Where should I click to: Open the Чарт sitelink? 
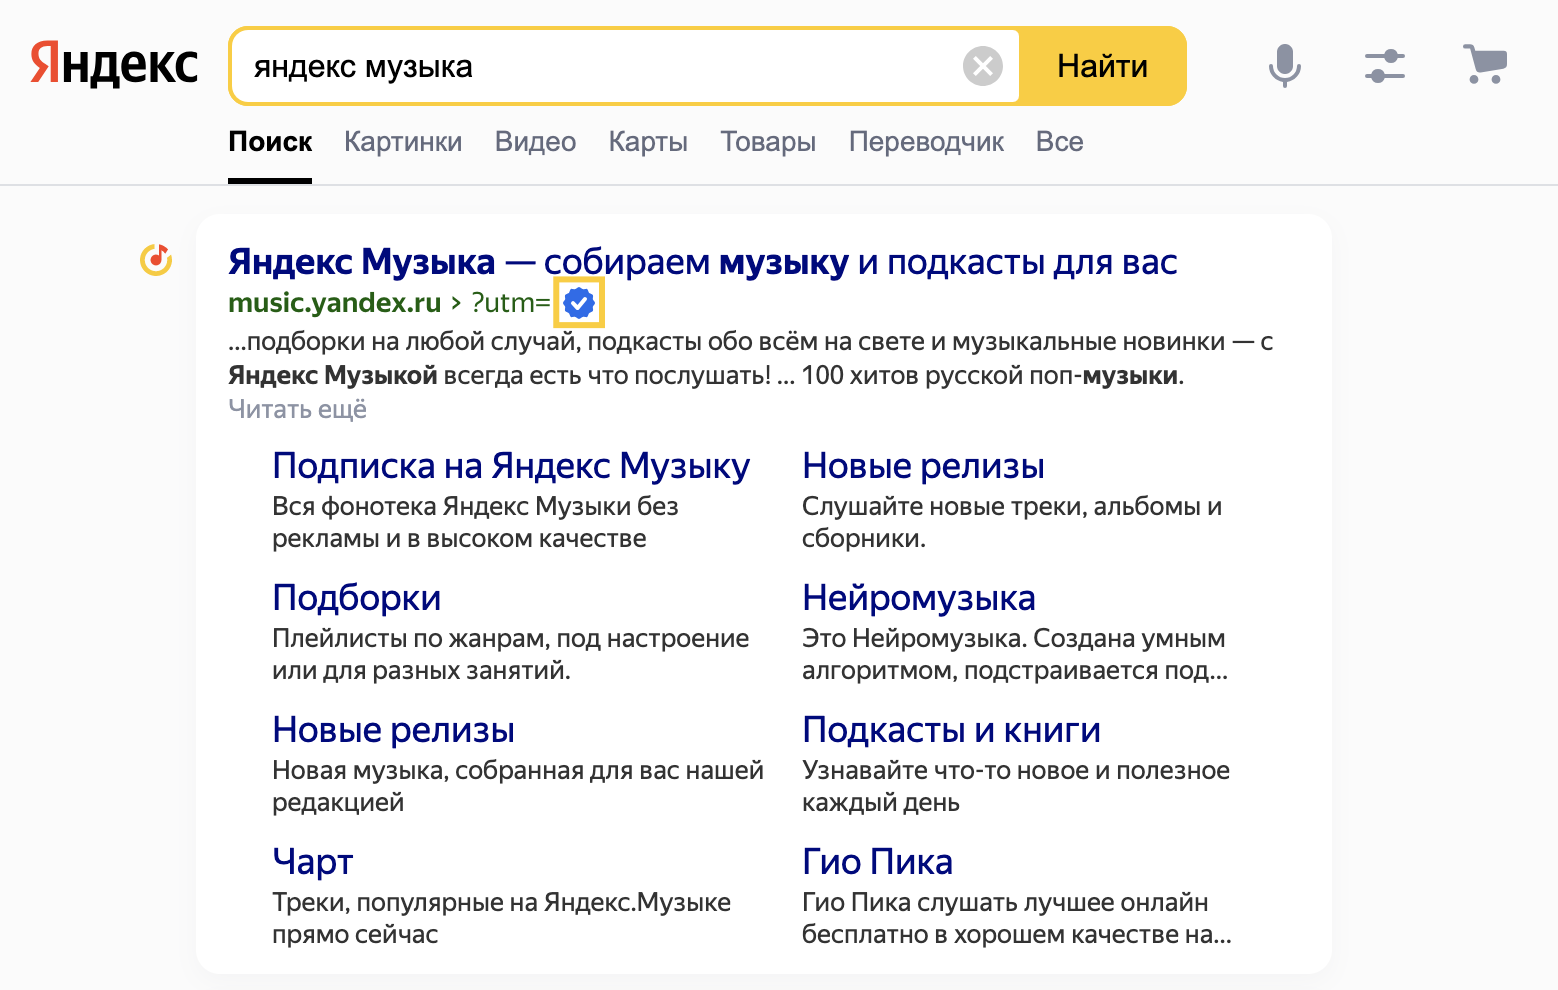pos(312,862)
